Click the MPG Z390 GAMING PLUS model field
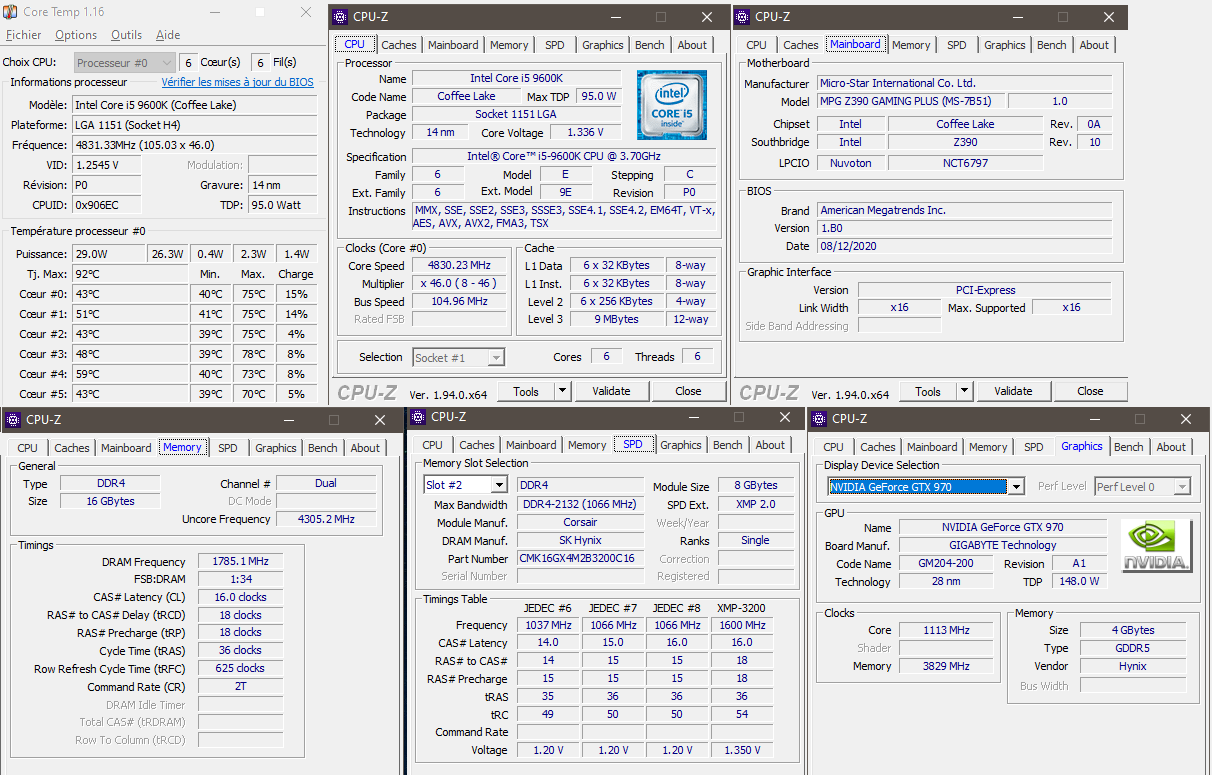The width and height of the screenshot is (1212, 775). pyautogui.click(x=912, y=101)
